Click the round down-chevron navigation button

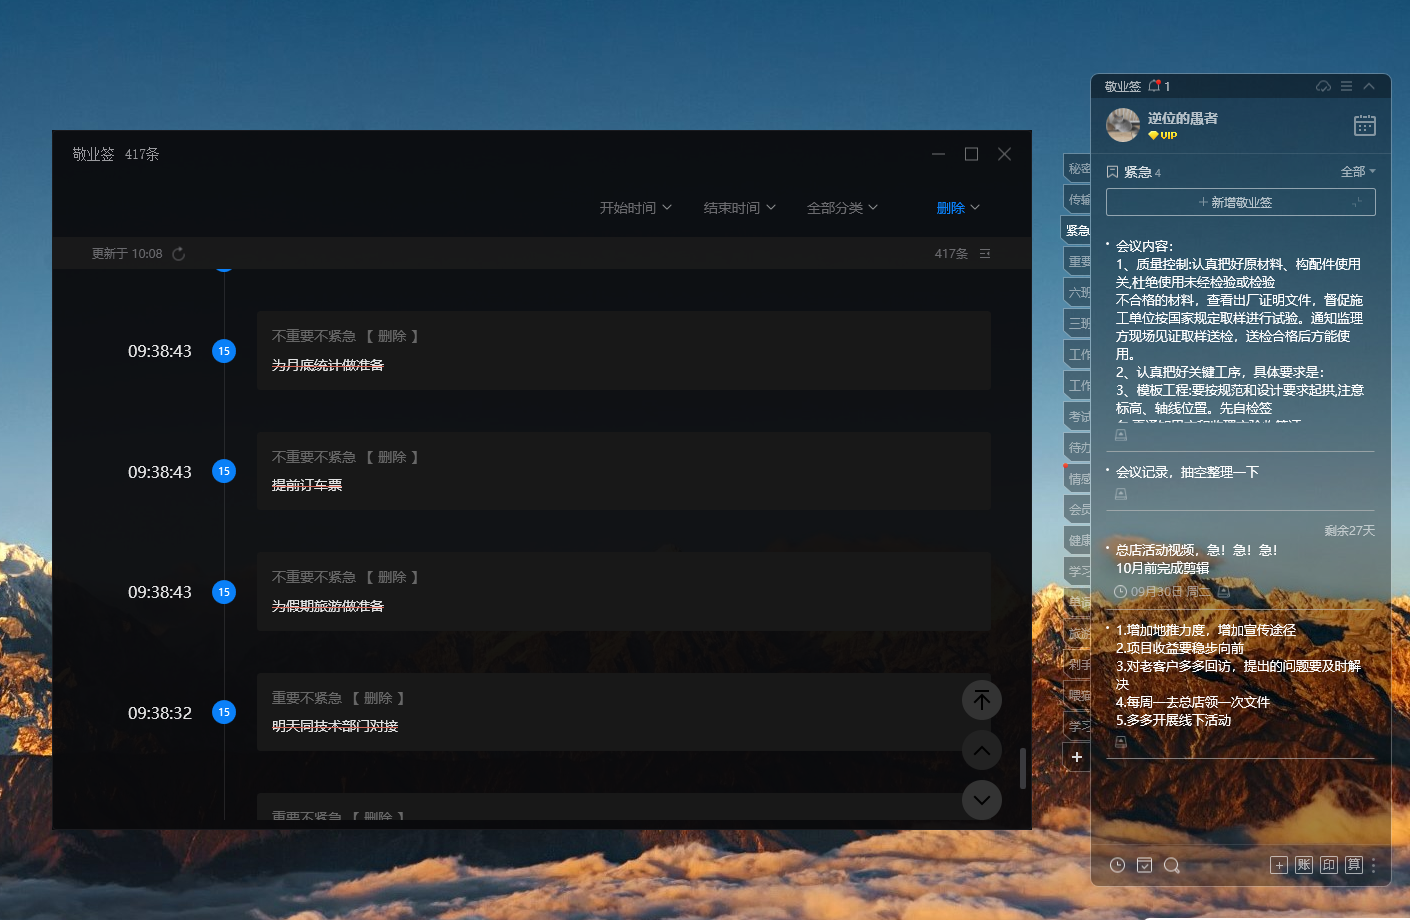(982, 800)
